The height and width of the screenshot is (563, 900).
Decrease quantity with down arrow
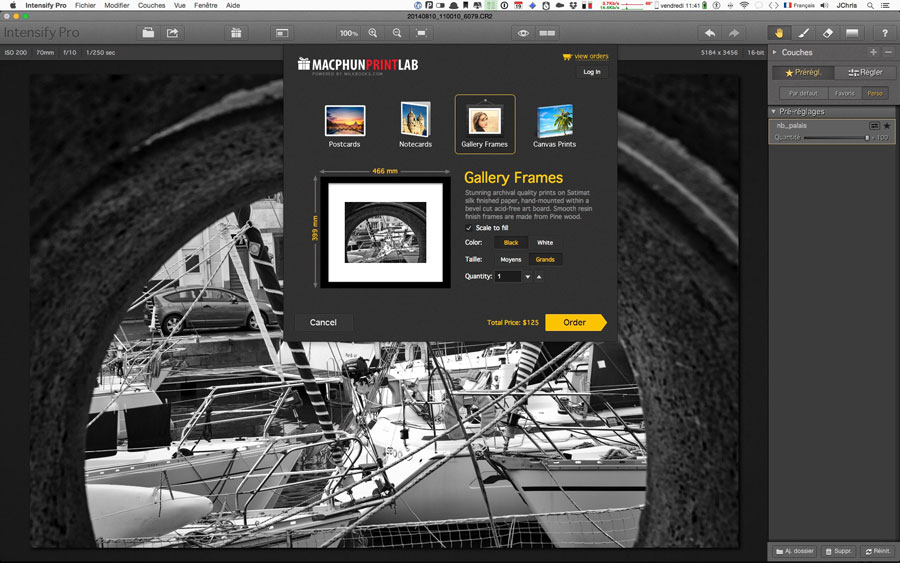(527, 277)
